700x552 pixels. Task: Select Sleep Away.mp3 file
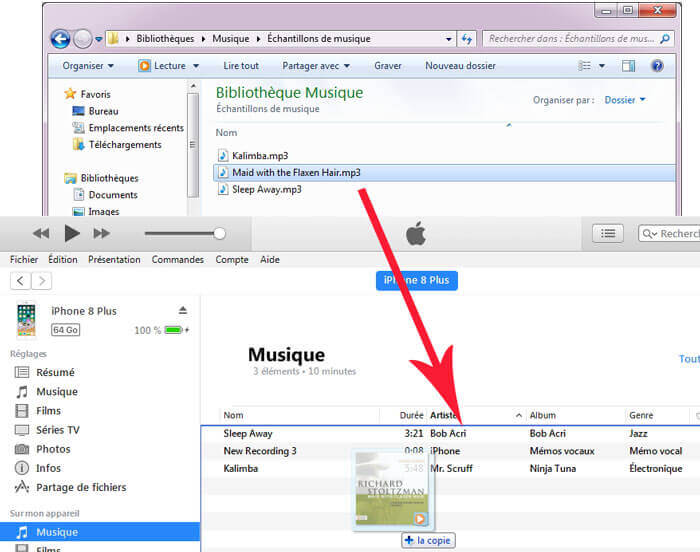(x=260, y=189)
